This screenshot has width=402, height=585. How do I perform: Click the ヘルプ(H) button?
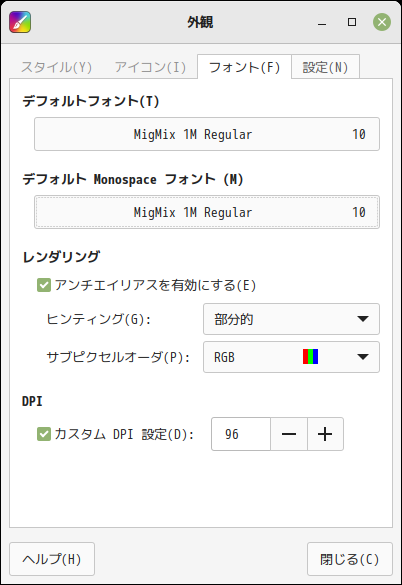click(x=52, y=559)
